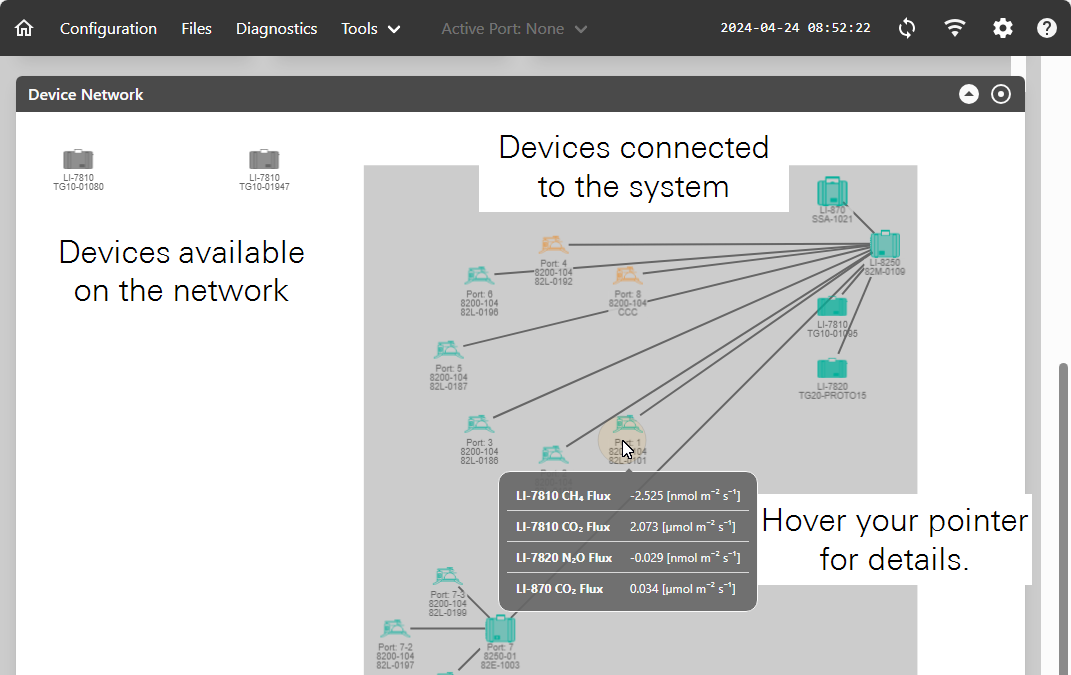Select the Port 3 chamber 82L-0186
This screenshot has height=675, width=1071.
[x=479, y=439]
